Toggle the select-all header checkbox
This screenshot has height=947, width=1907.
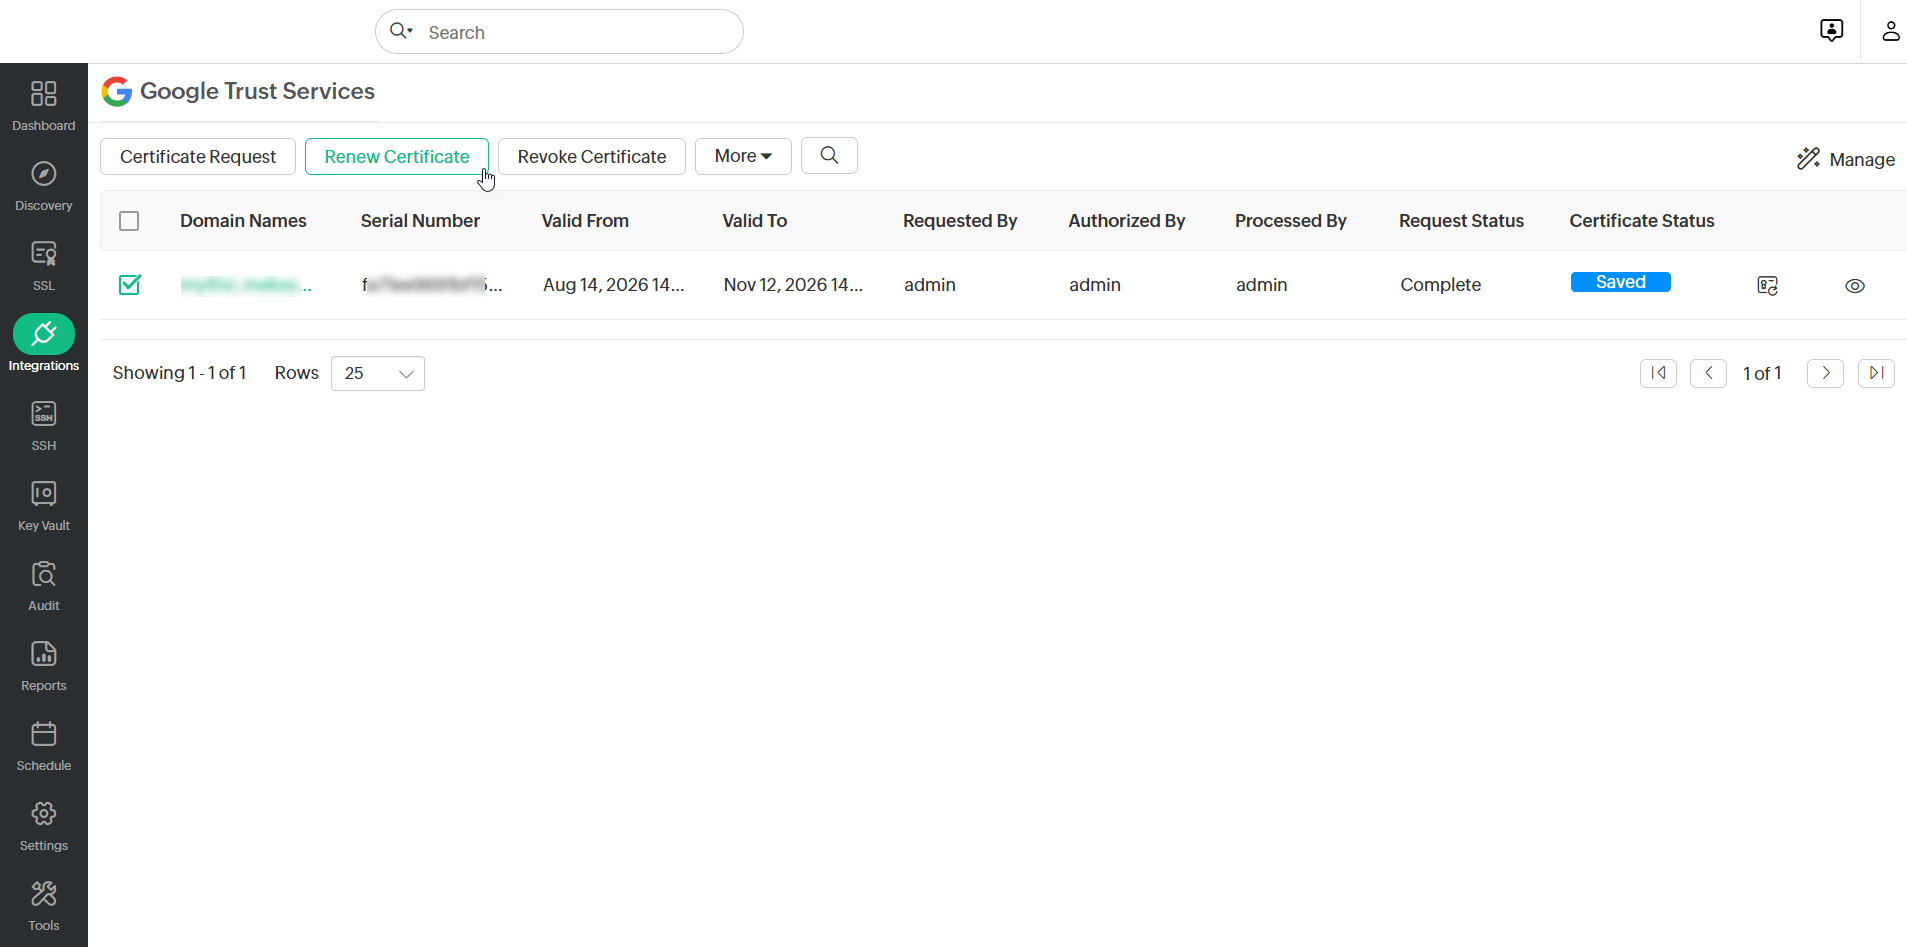(x=129, y=221)
